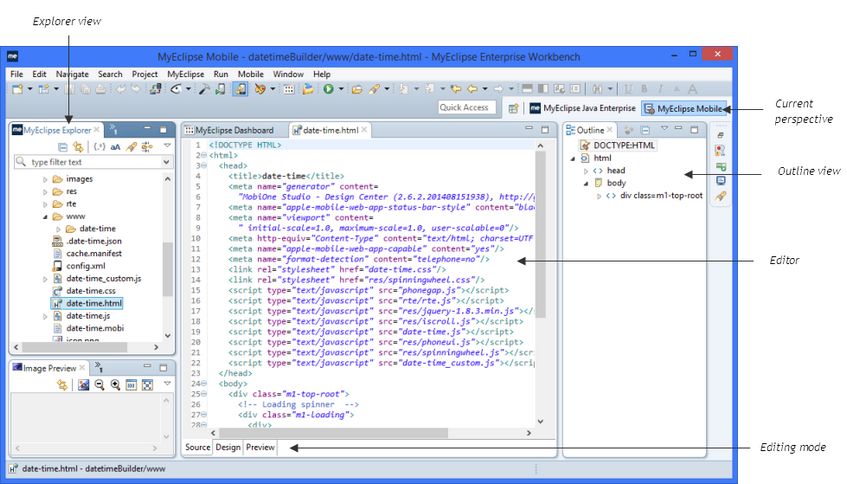
Task: Collapse the www folder
Action: 45,217
